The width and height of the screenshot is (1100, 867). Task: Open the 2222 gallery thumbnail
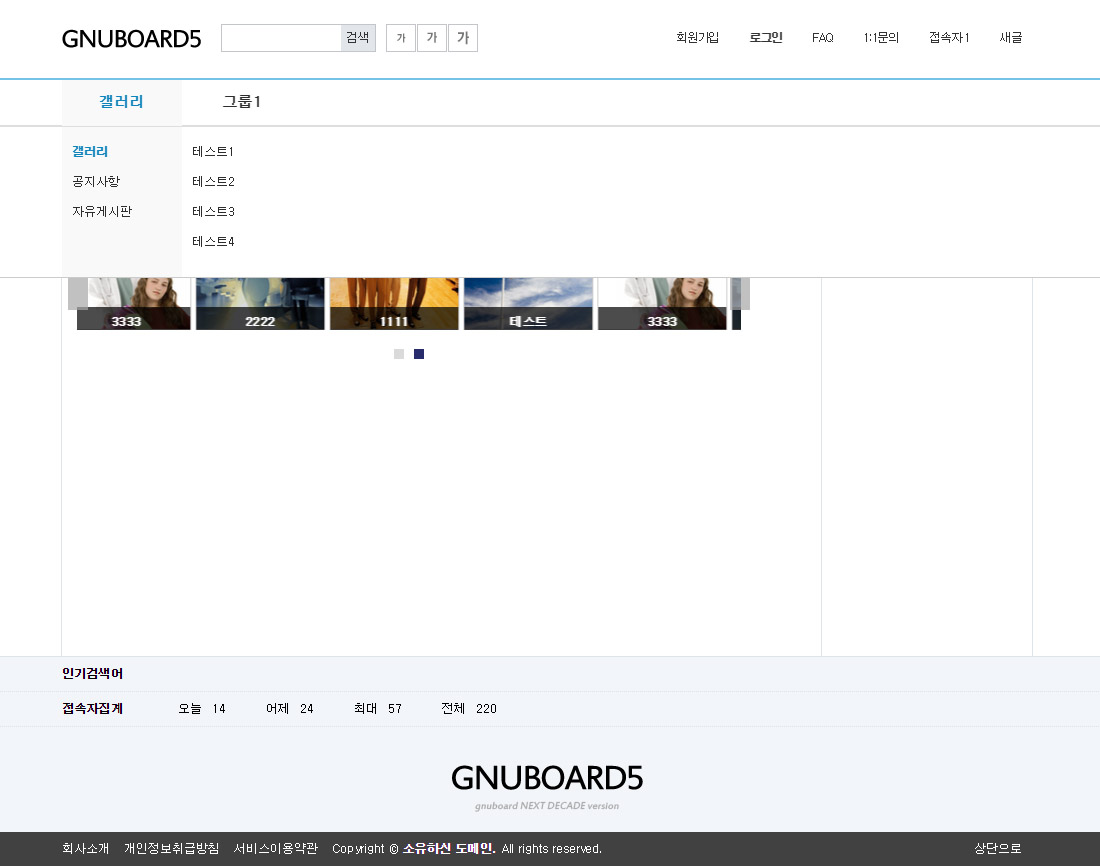[x=260, y=303]
